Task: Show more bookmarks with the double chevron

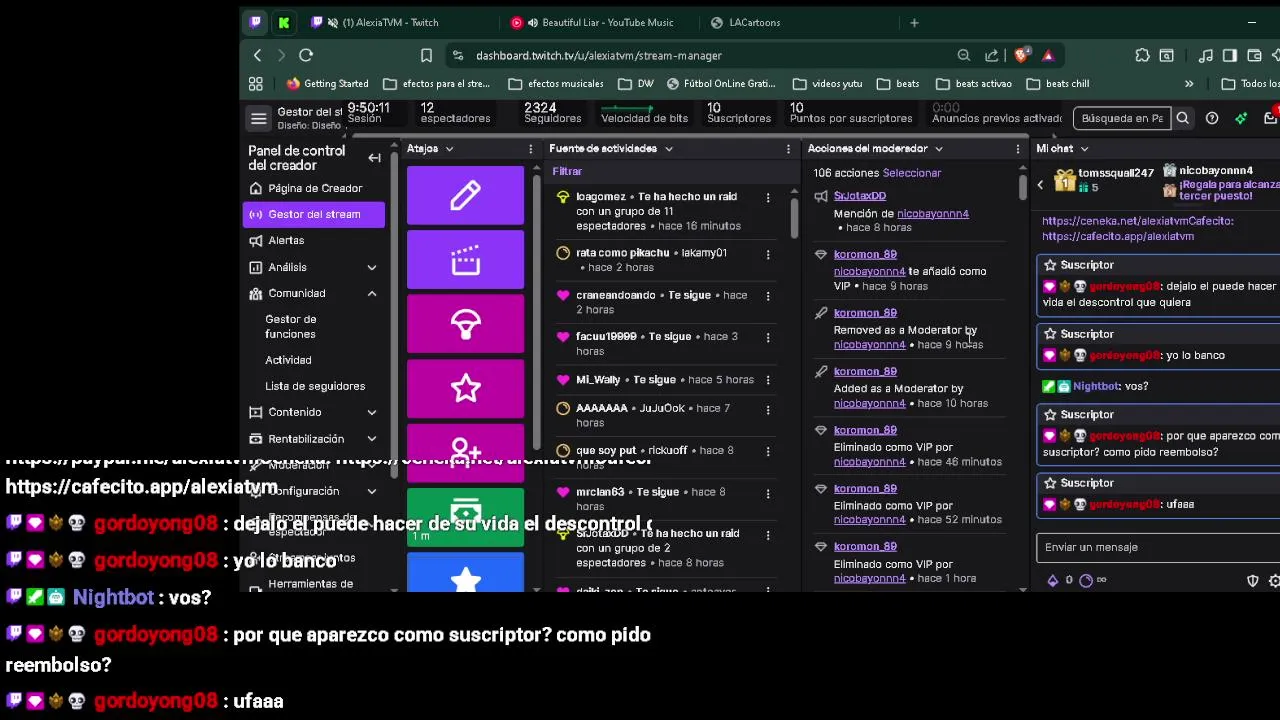Action: tap(1189, 84)
